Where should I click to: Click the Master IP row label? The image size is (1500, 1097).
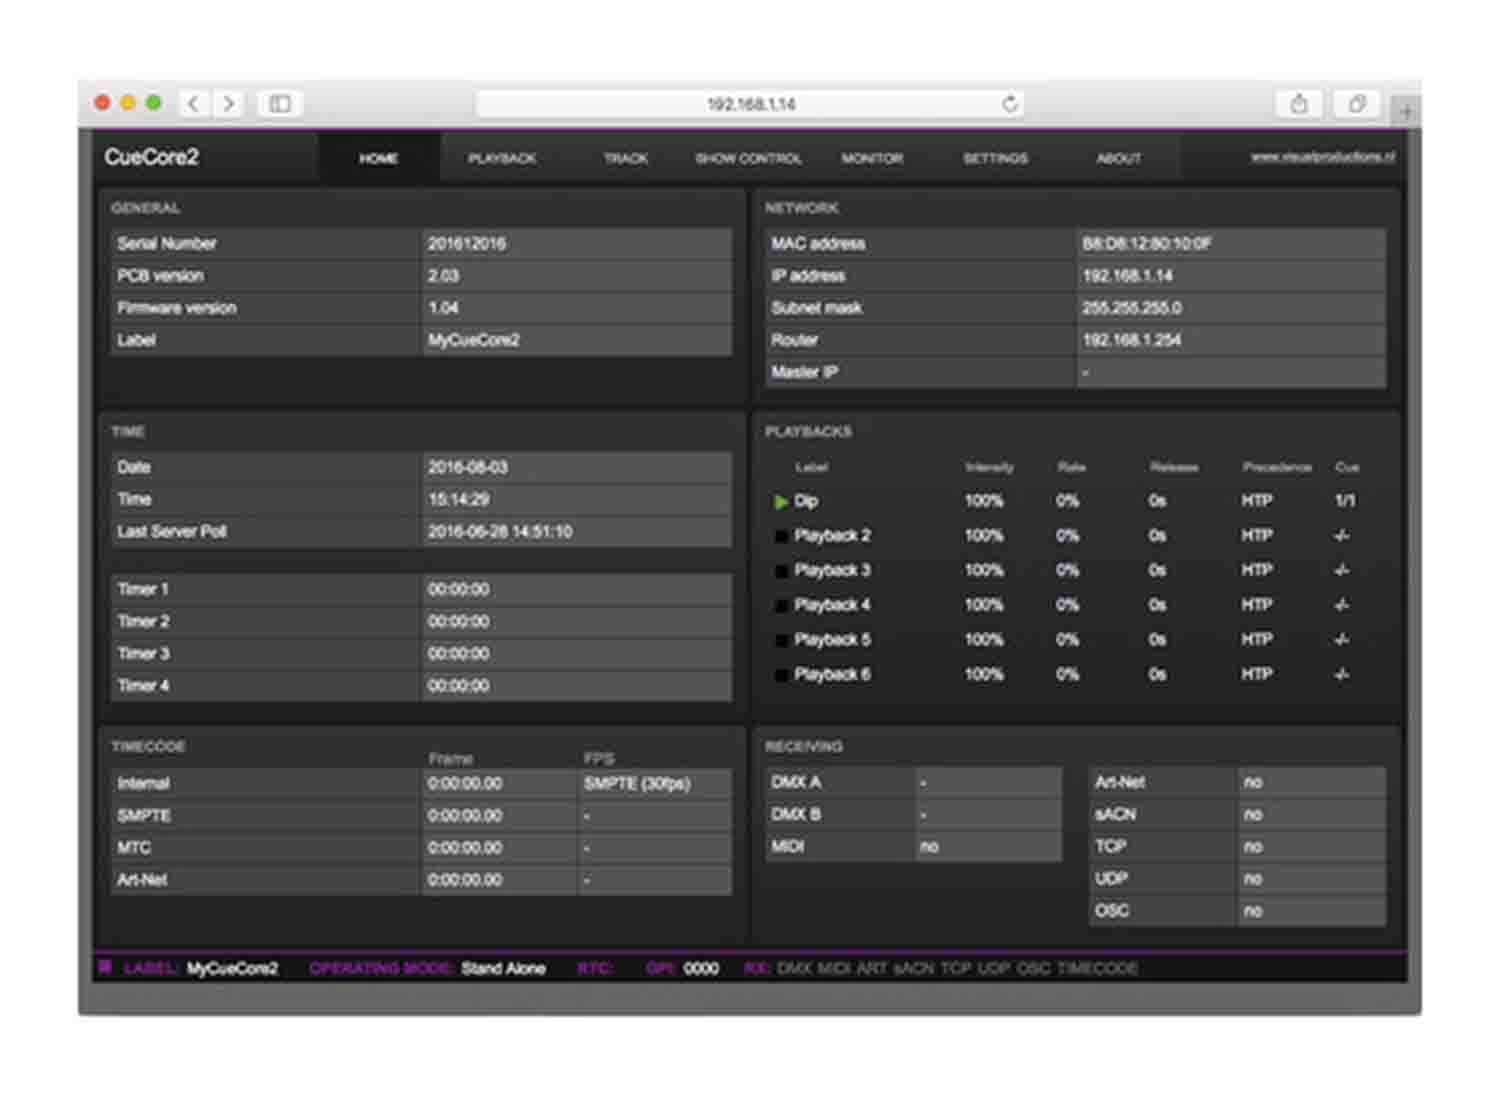pos(804,372)
